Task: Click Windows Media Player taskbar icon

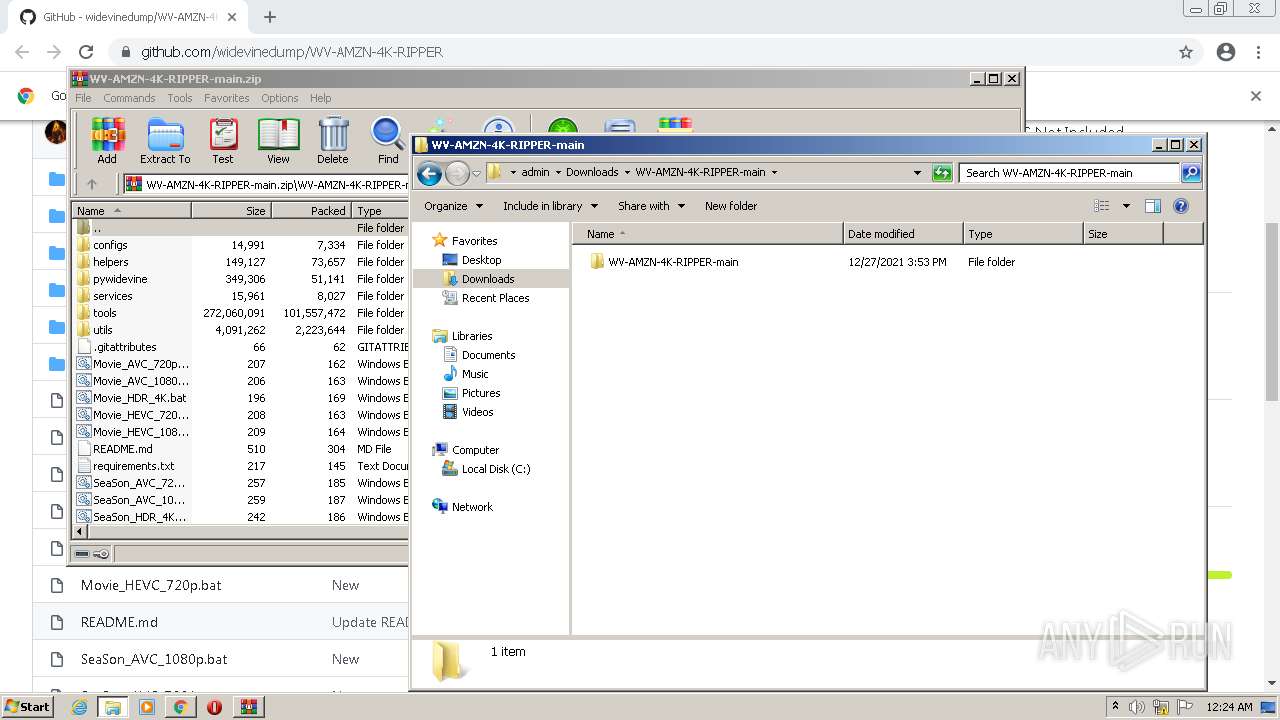Action: 147,707
